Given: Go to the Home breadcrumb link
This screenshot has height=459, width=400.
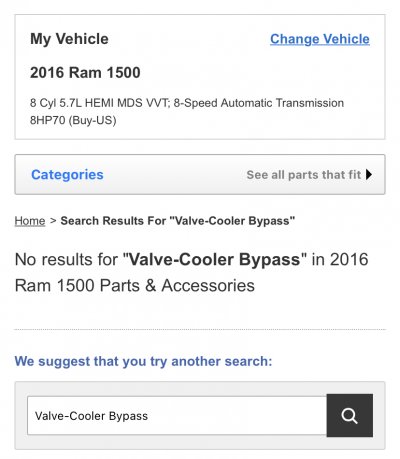Looking at the screenshot, I should coord(30,221).
